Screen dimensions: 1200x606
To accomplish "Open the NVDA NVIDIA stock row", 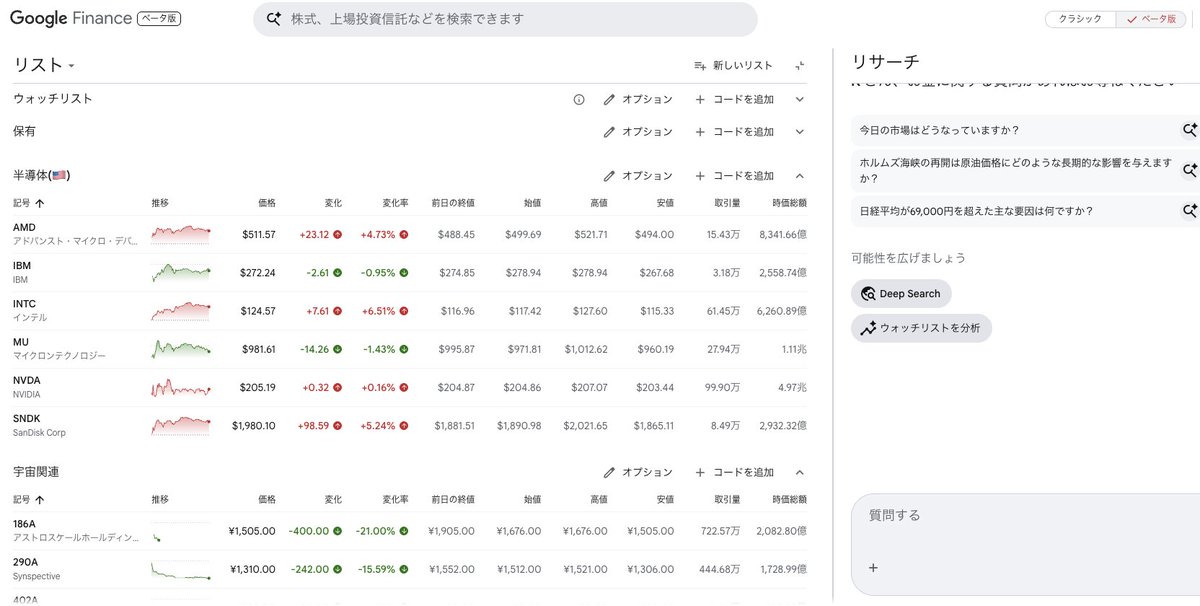I will click(409, 387).
